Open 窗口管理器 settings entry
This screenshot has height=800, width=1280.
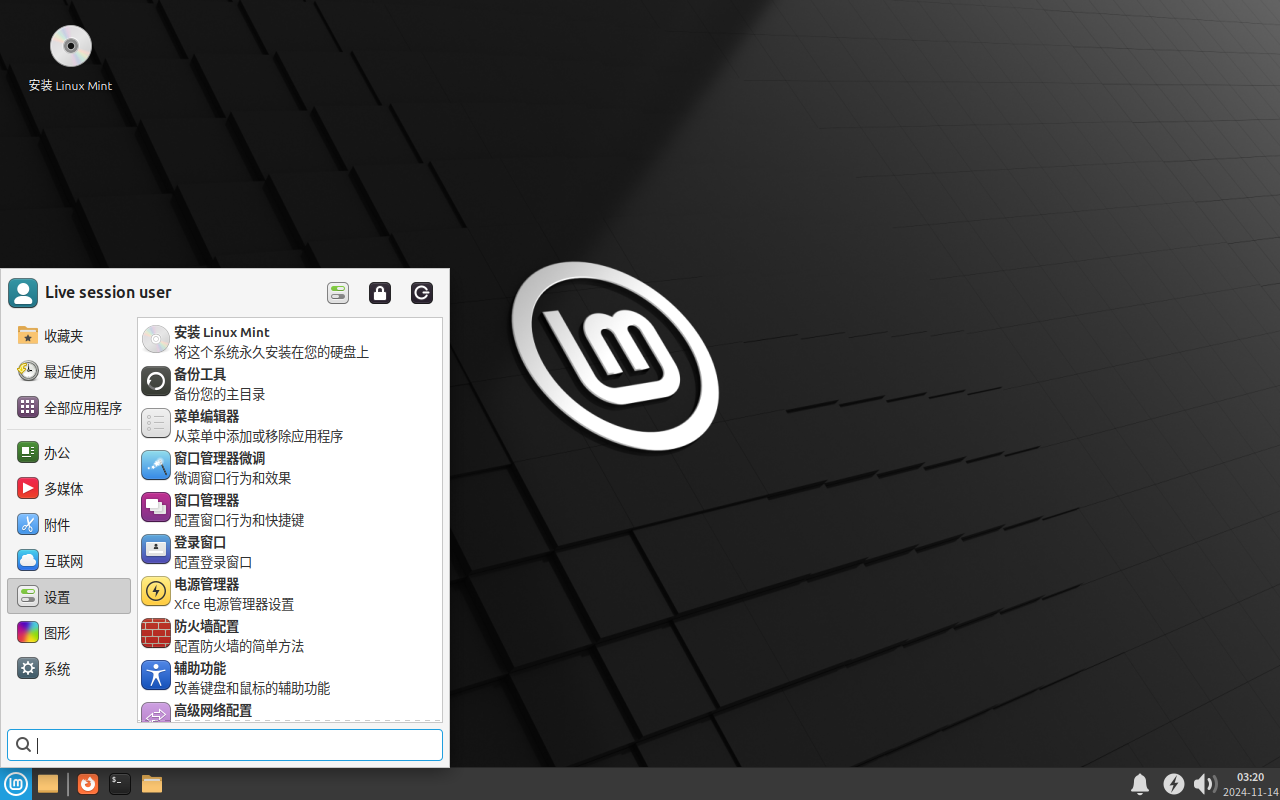[x=290, y=510]
